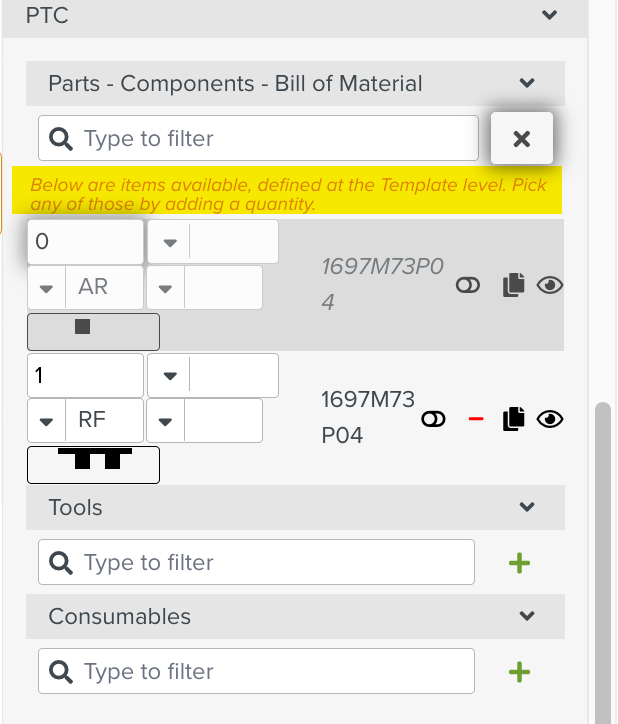Click the AR unit value field
This screenshot has height=724, width=618.
[104, 287]
